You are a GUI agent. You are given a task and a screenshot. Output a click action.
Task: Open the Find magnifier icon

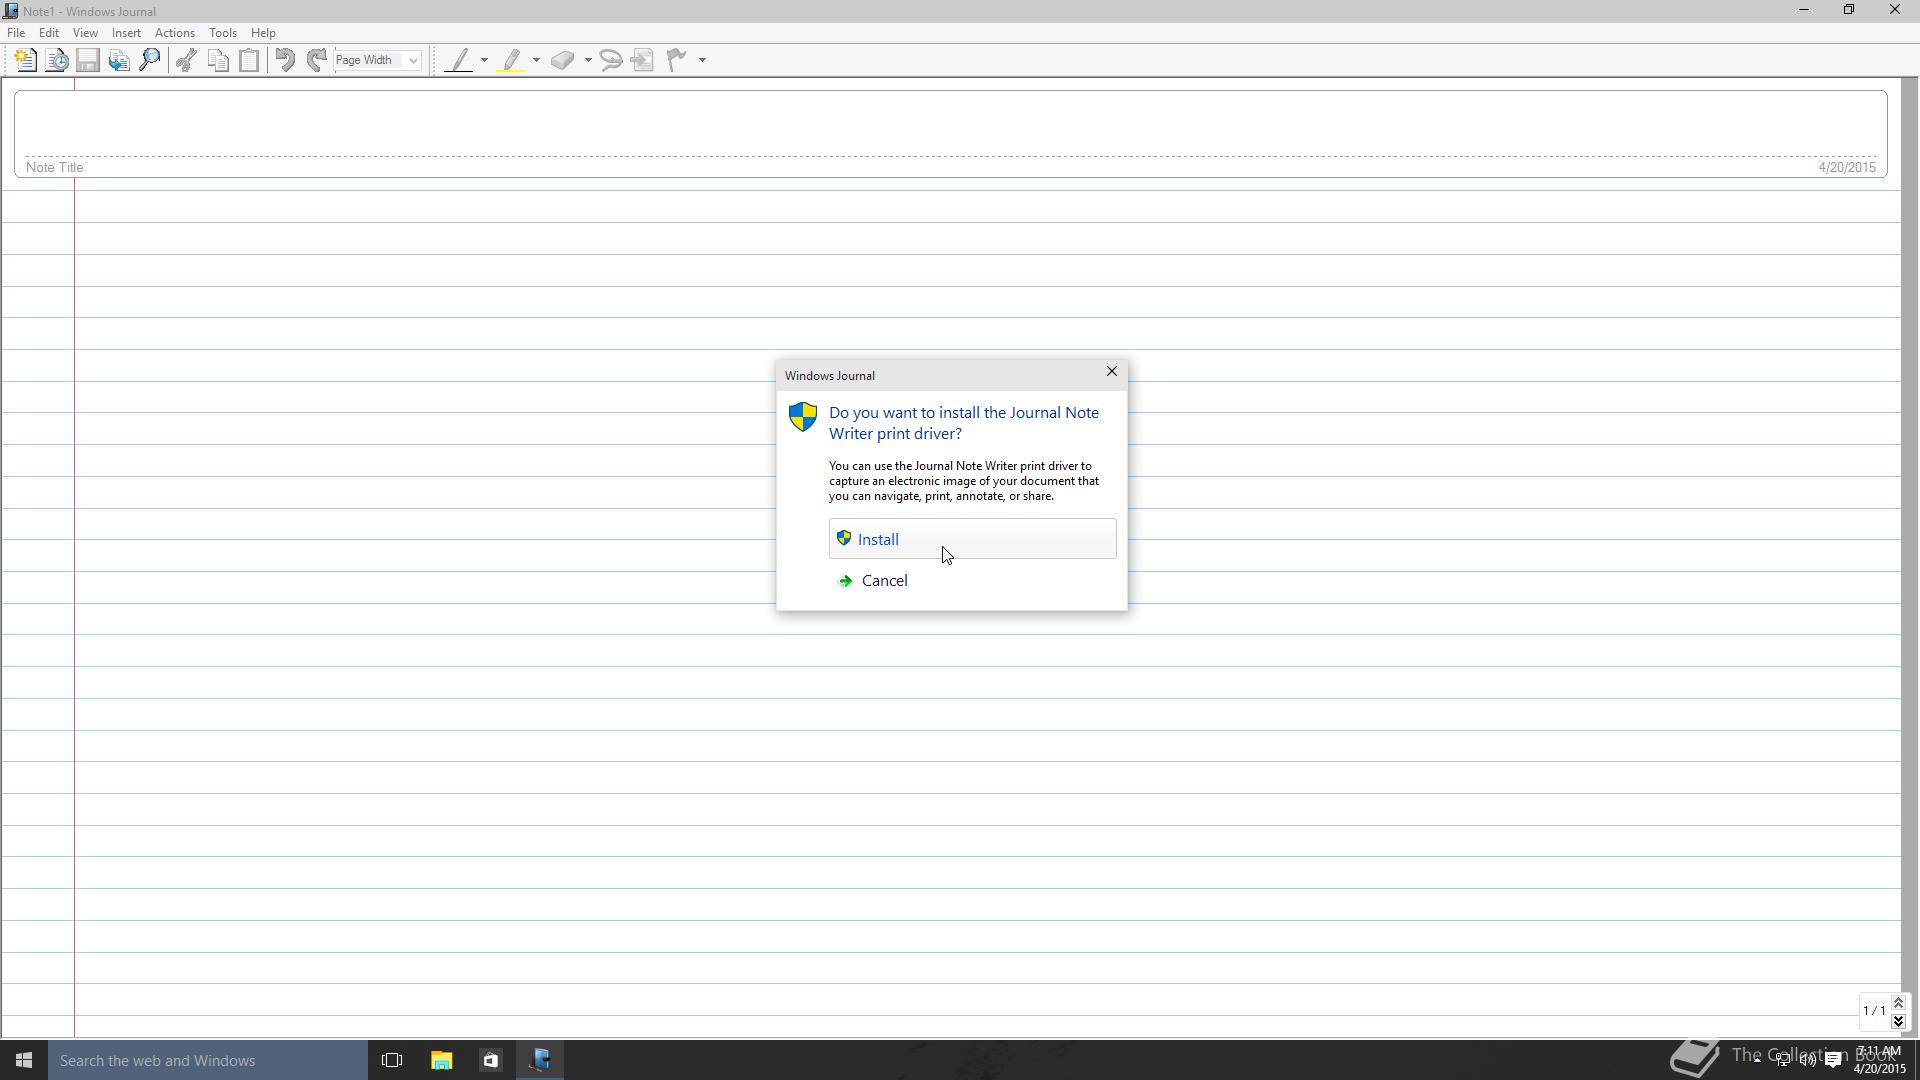(x=150, y=60)
